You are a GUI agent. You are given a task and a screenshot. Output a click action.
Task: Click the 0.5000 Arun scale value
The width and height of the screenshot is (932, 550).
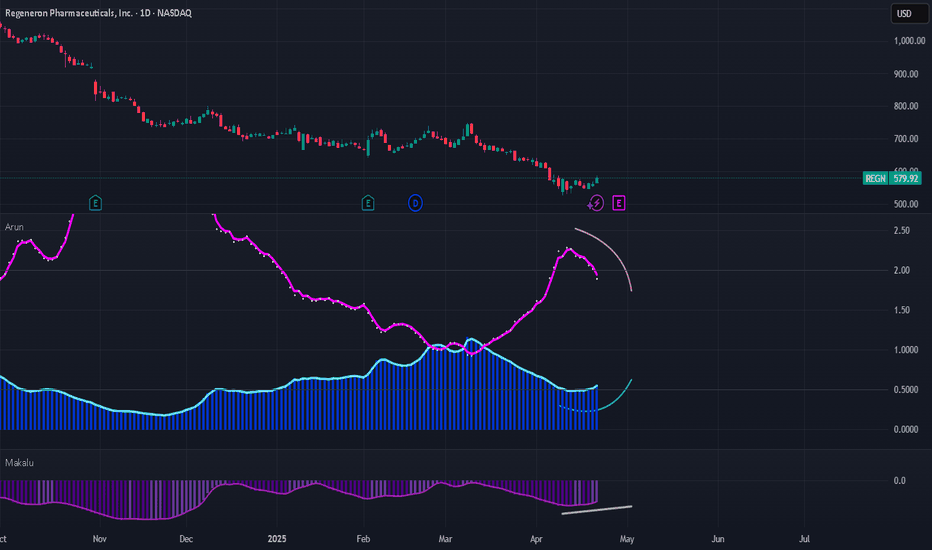pyautogui.click(x=906, y=390)
